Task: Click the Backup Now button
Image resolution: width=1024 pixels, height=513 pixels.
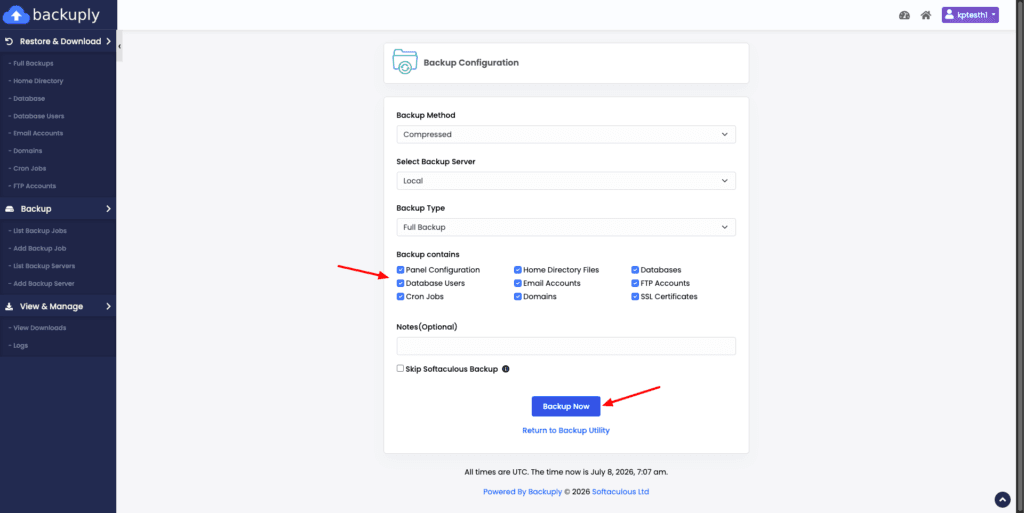Action: [566, 406]
